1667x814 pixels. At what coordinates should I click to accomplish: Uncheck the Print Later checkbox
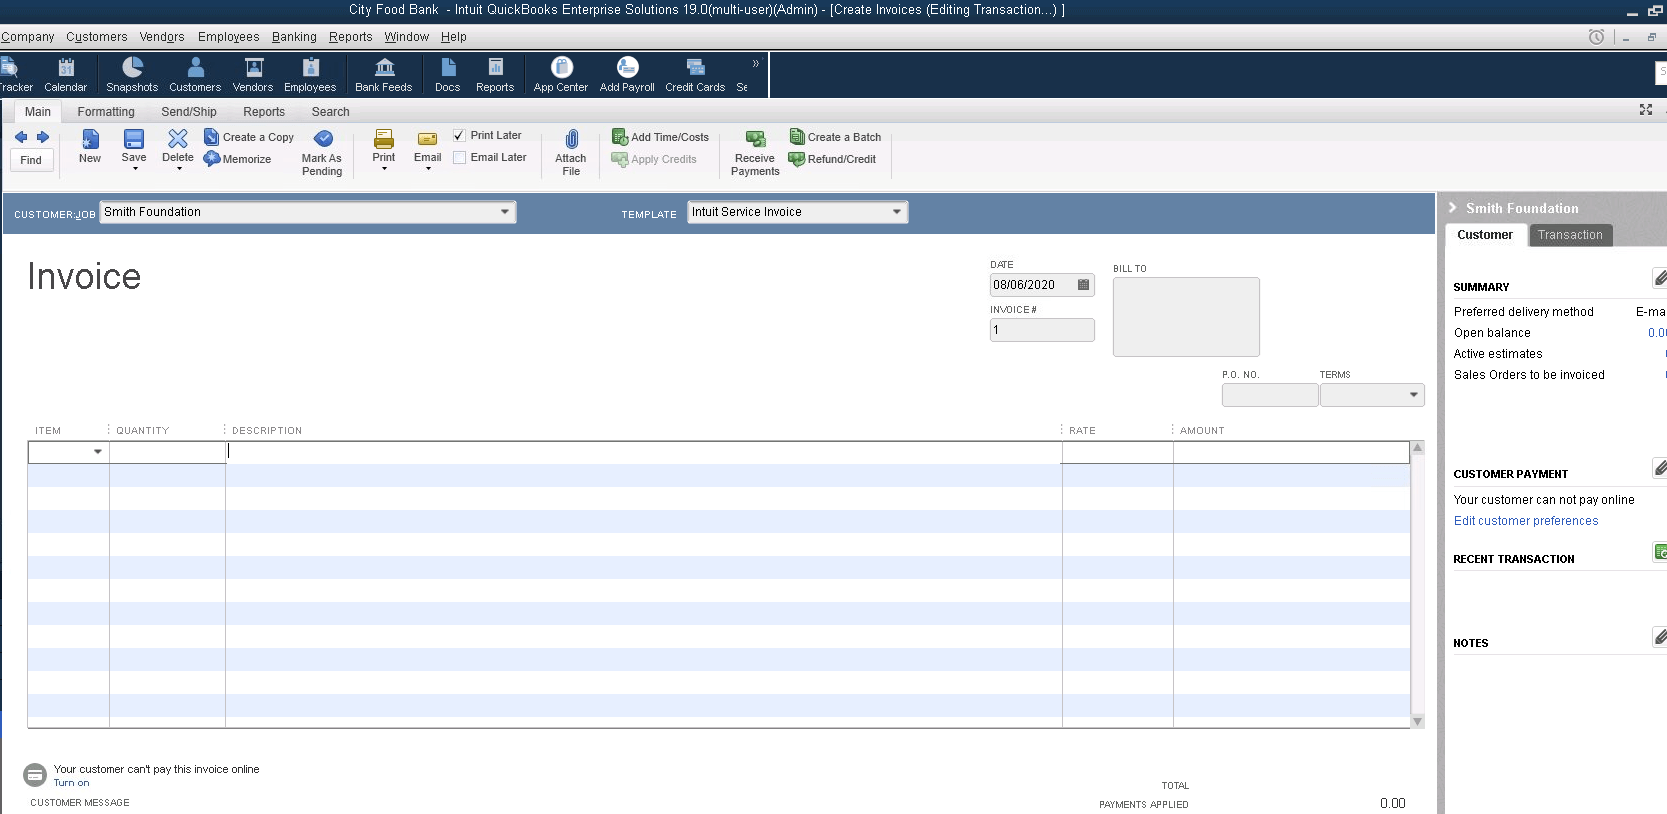click(460, 136)
